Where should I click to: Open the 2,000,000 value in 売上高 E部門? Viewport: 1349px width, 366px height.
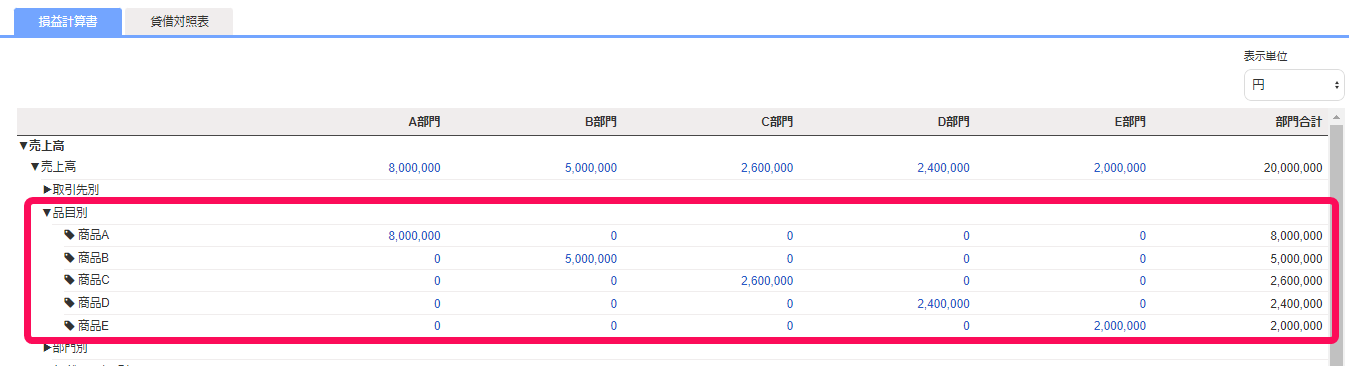pyautogui.click(x=1120, y=168)
